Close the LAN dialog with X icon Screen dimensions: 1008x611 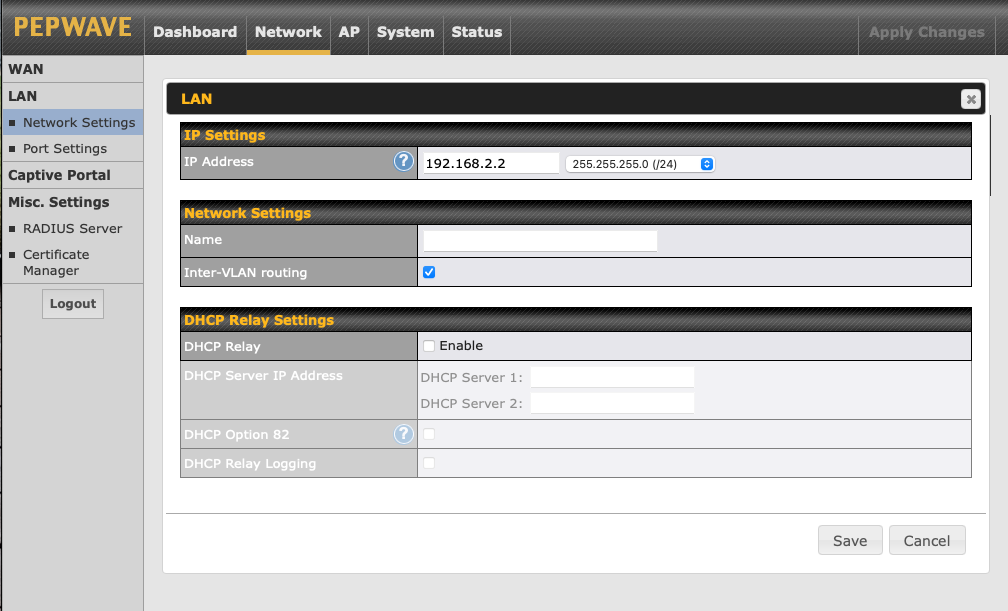pos(970,99)
